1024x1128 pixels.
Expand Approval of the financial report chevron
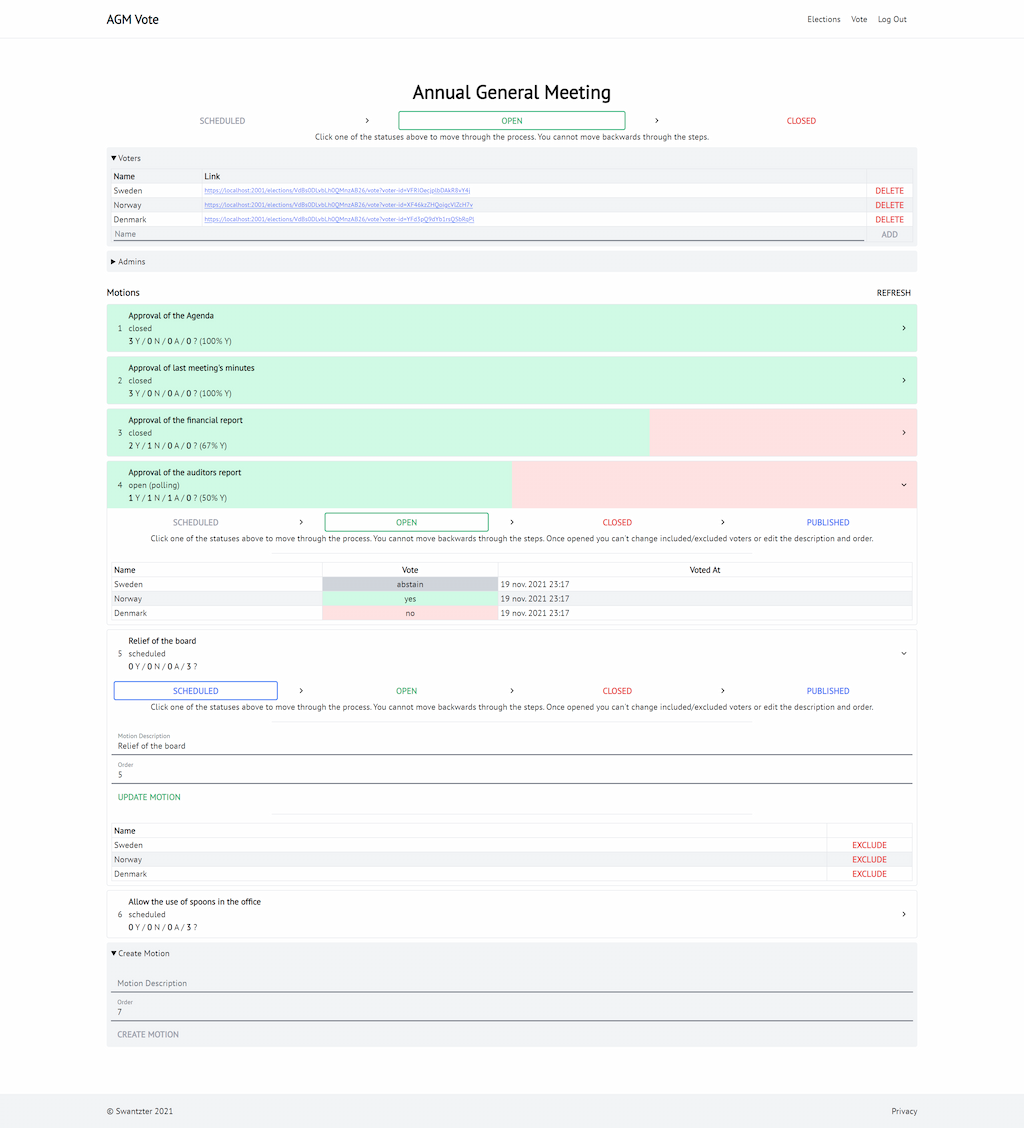tap(903, 433)
